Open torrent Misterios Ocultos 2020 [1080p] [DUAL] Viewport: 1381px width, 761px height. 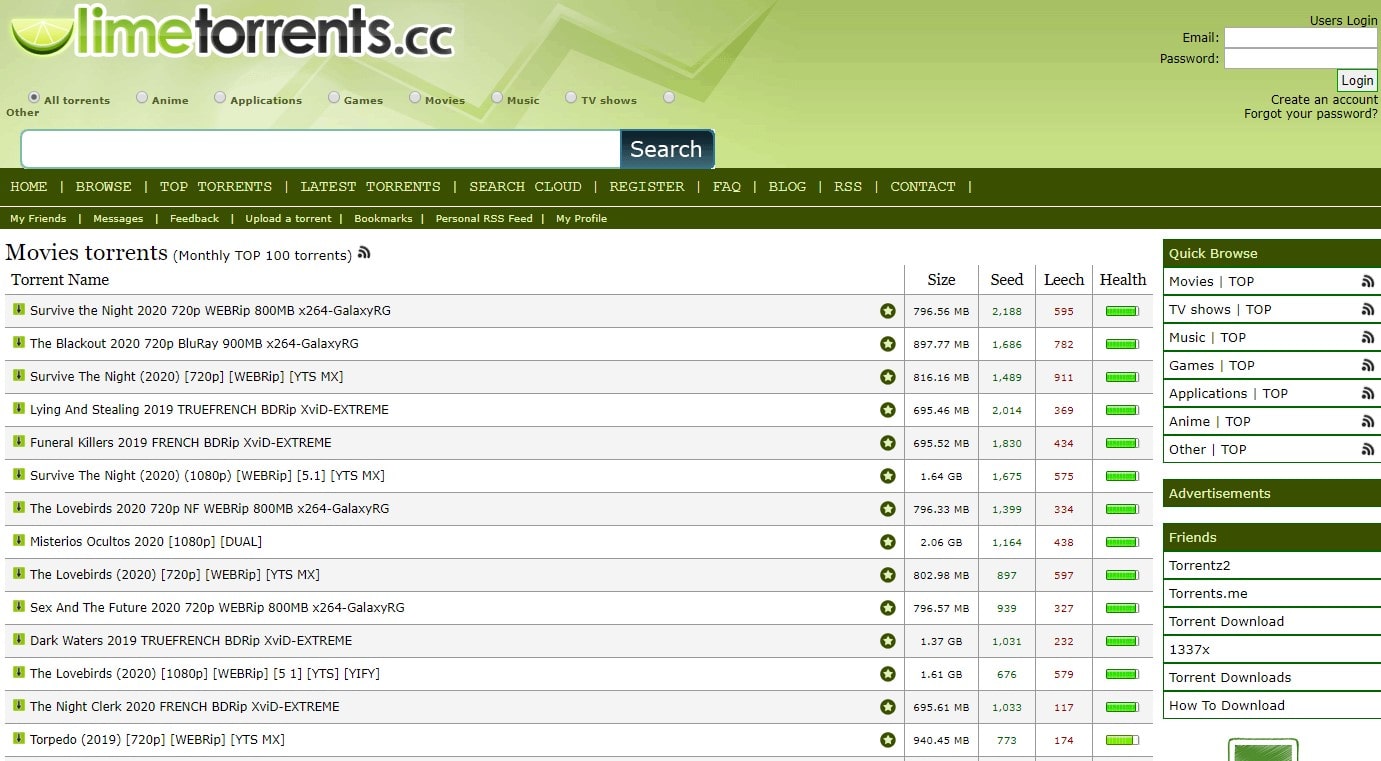[x=146, y=541]
